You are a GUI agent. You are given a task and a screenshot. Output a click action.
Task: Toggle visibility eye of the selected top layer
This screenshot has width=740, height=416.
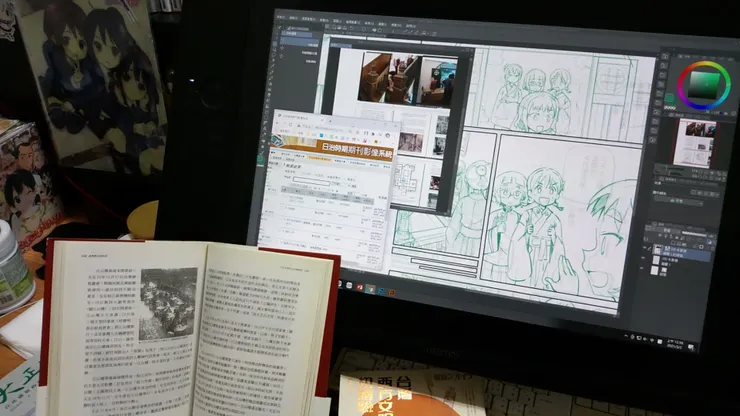coord(644,247)
